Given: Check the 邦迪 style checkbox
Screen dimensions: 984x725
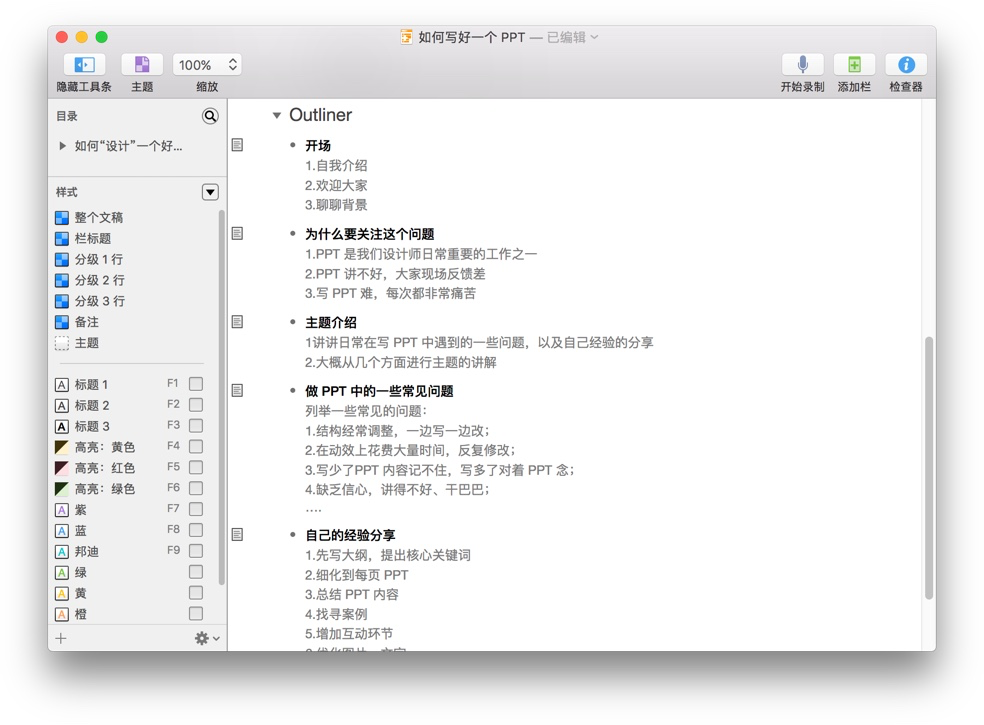Looking at the screenshot, I should pyautogui.click(x=196, y=550).
